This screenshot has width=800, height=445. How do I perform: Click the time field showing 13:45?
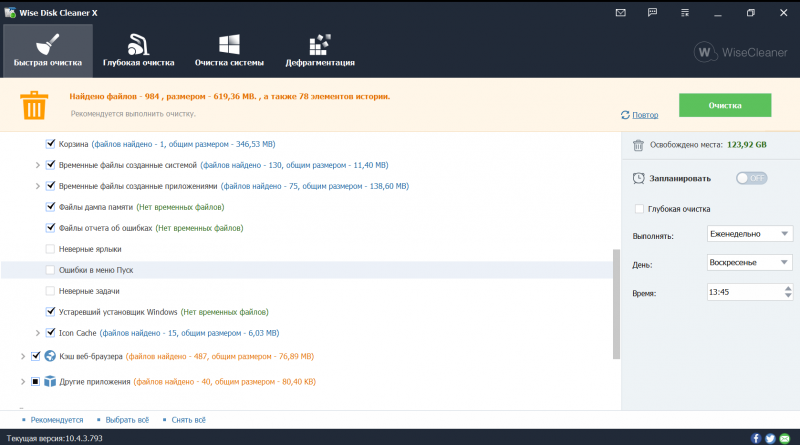coord(745,292)
